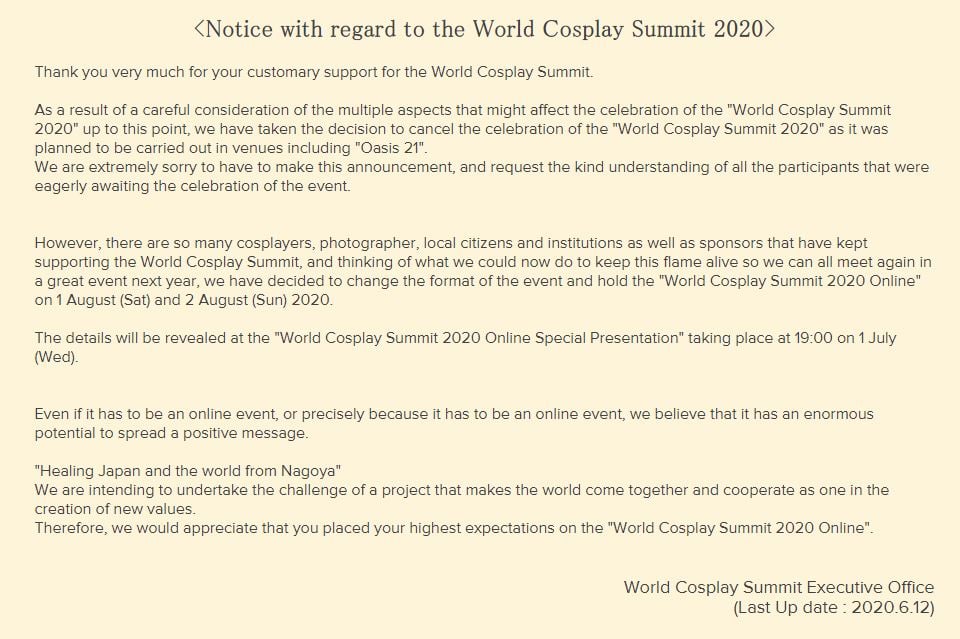The height and width of the screenshot is (639, 960).
Task: Click the "World Cosplay Summit Executive Office" signature
Action: tap(779, 587)
